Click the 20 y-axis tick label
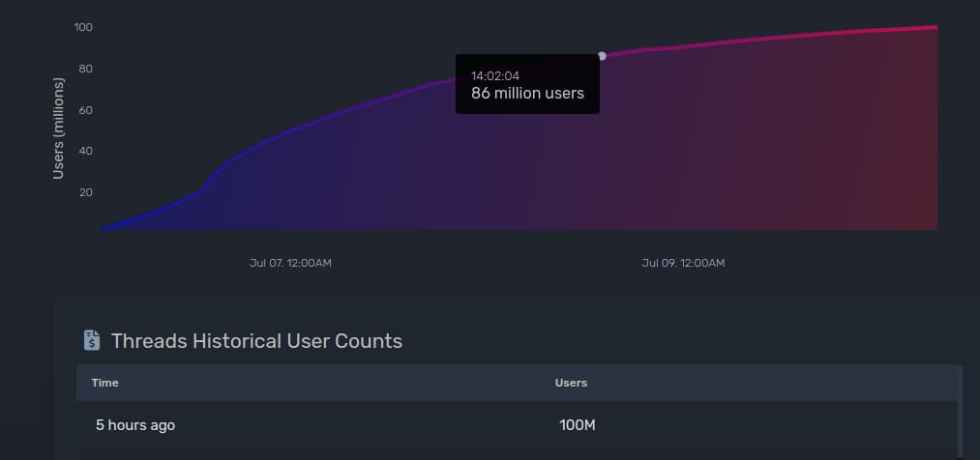The image size is (980, 460). [x=86, y=192]
